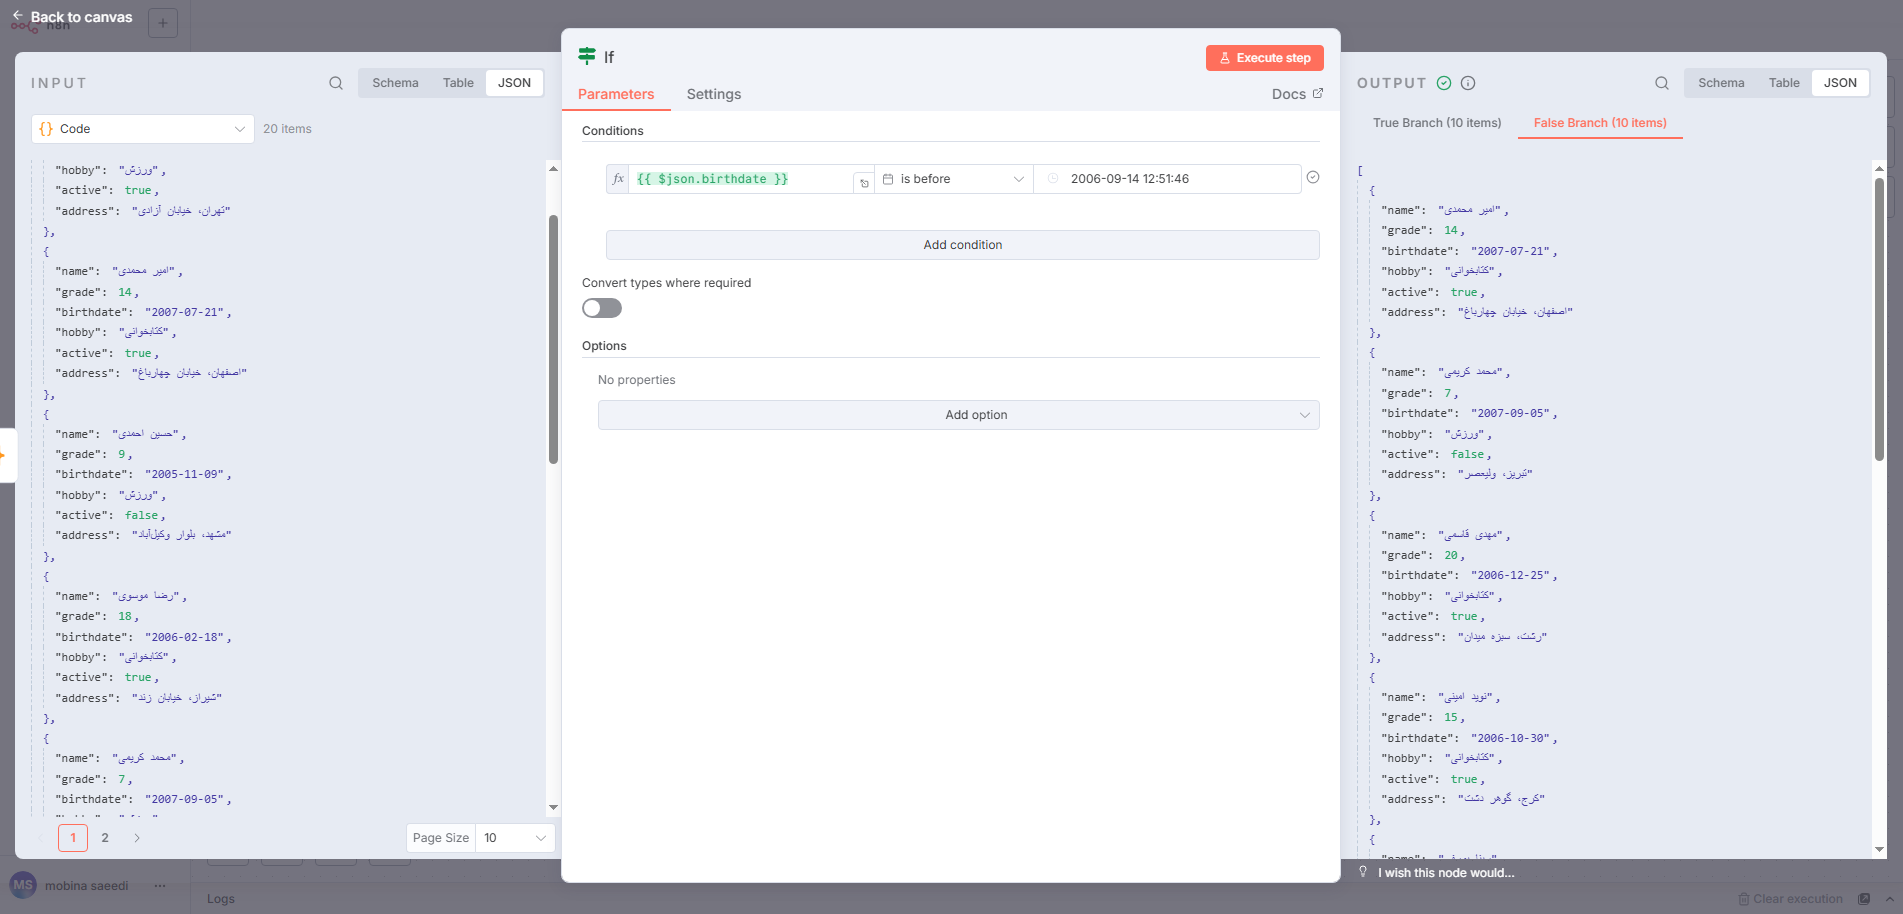
Task: Click the Add condition button
Action: [x=962, y=245]
